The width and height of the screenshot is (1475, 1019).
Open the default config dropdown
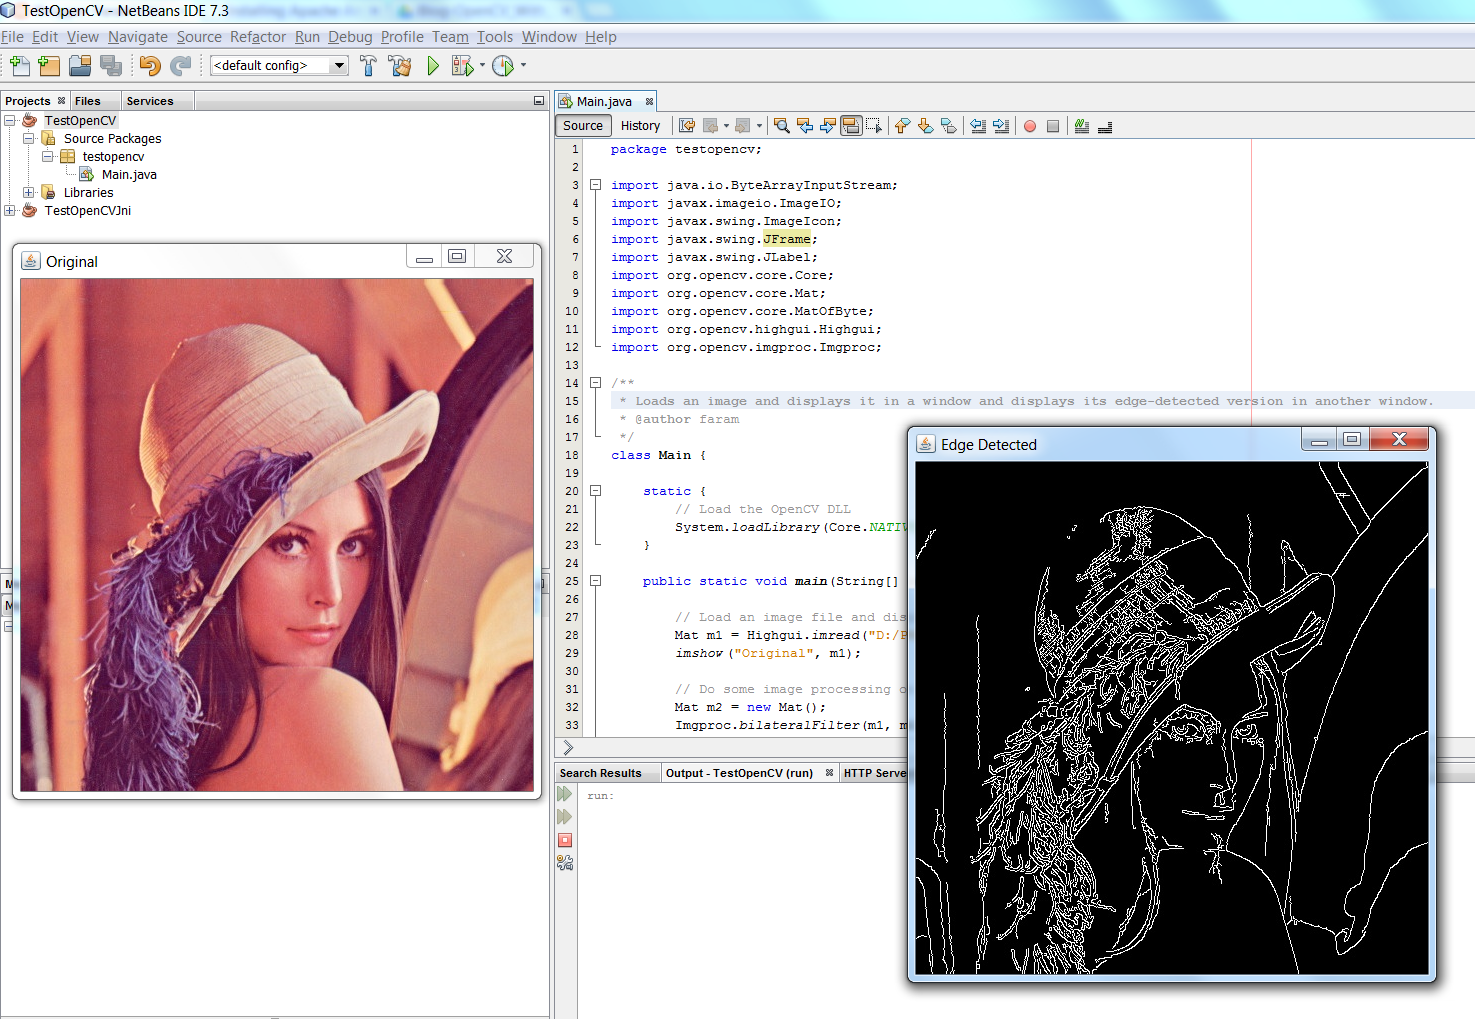click(337, 64)
